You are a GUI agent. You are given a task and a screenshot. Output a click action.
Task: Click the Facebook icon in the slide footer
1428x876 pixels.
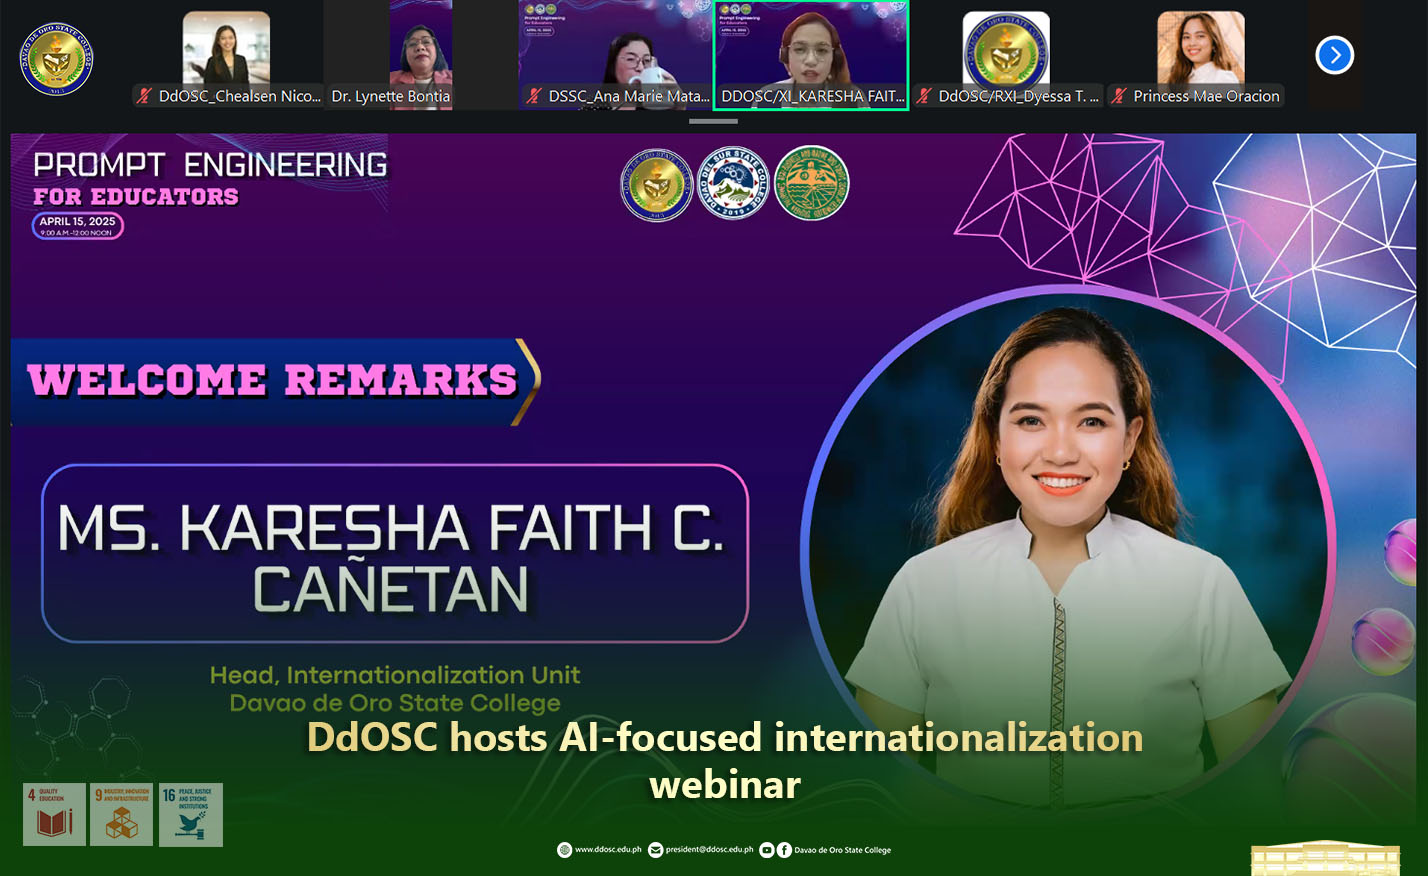tap(784, 850)
